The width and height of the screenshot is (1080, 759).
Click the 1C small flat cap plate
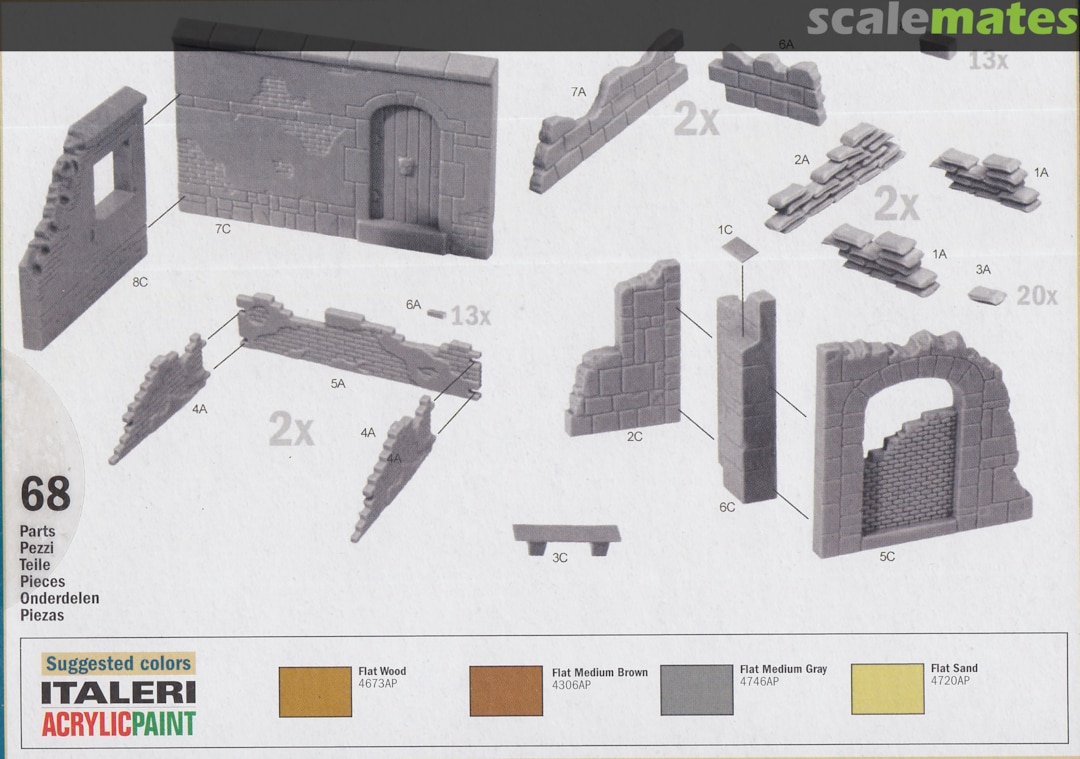740,249
